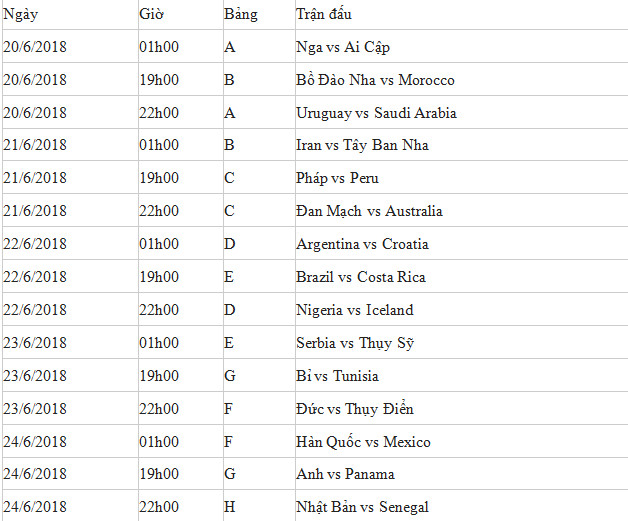Click the 'Bảng' column header
Viewport: 628px width, 521px height.
[x=241, y=15]
